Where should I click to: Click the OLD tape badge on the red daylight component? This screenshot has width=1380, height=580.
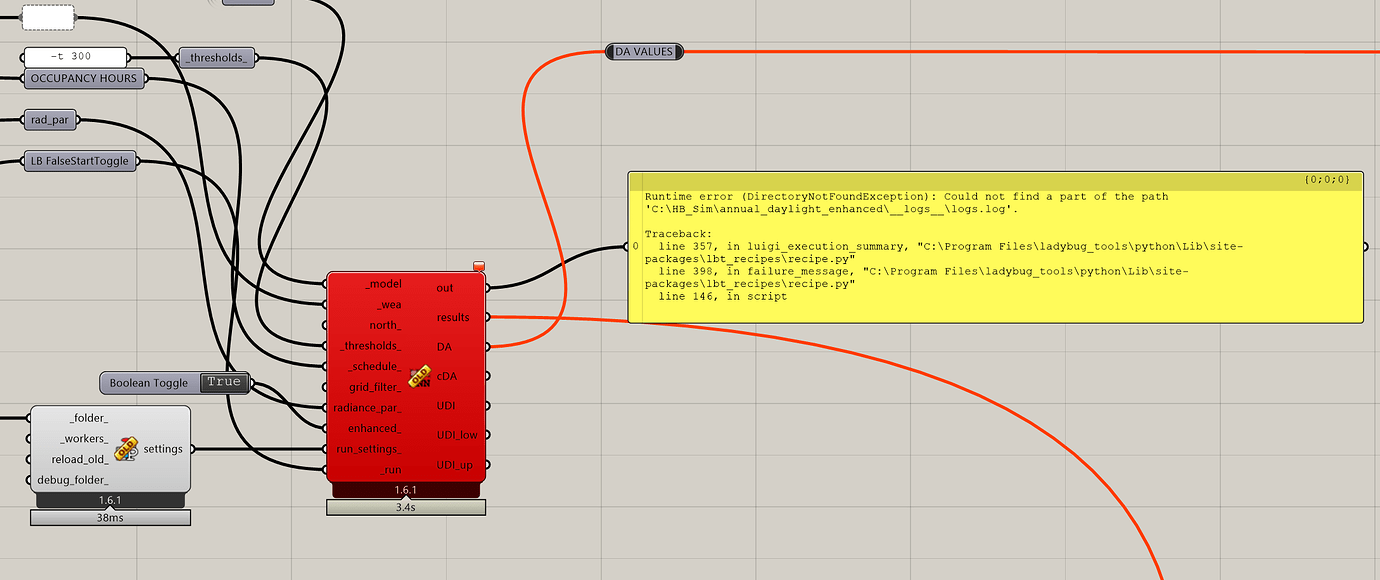[418, 378]
